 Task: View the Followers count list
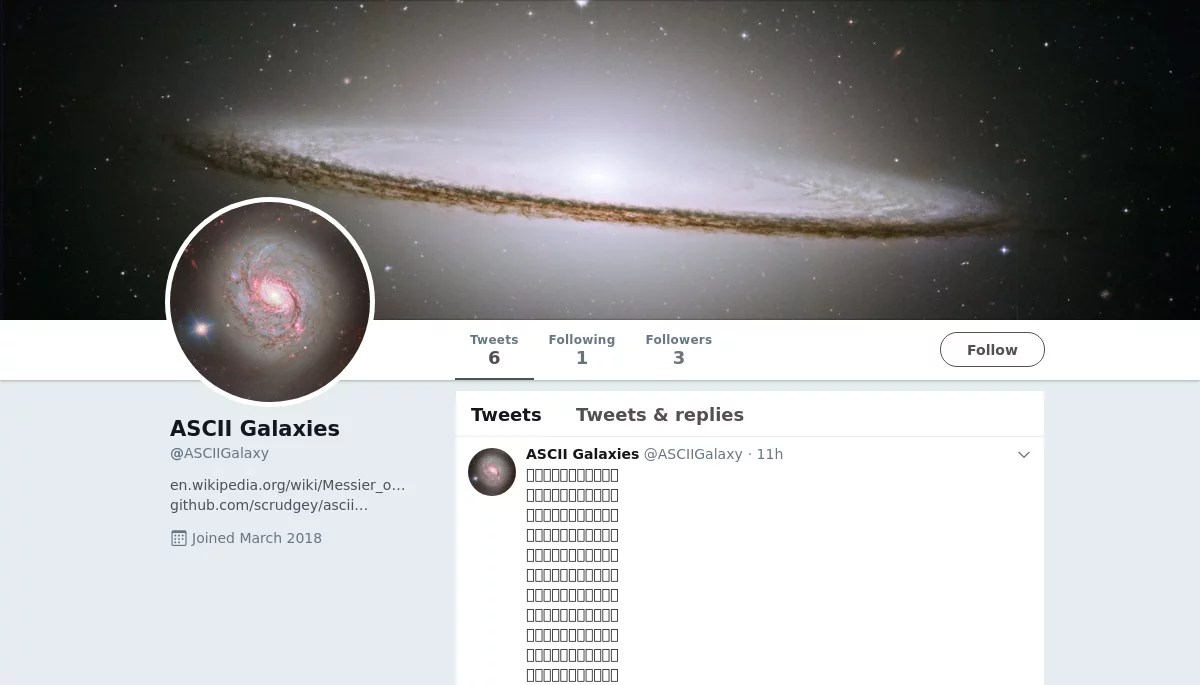click(x=678, y=350)
